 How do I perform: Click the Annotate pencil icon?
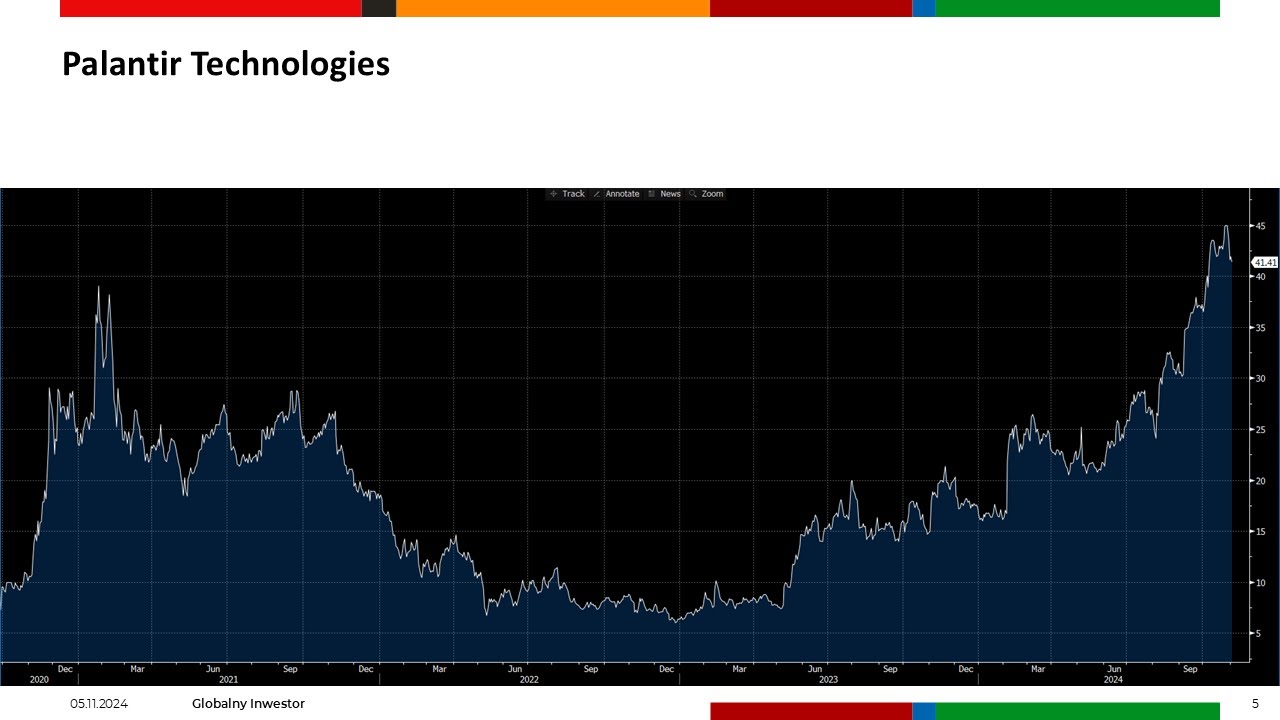tap(598, 194)
